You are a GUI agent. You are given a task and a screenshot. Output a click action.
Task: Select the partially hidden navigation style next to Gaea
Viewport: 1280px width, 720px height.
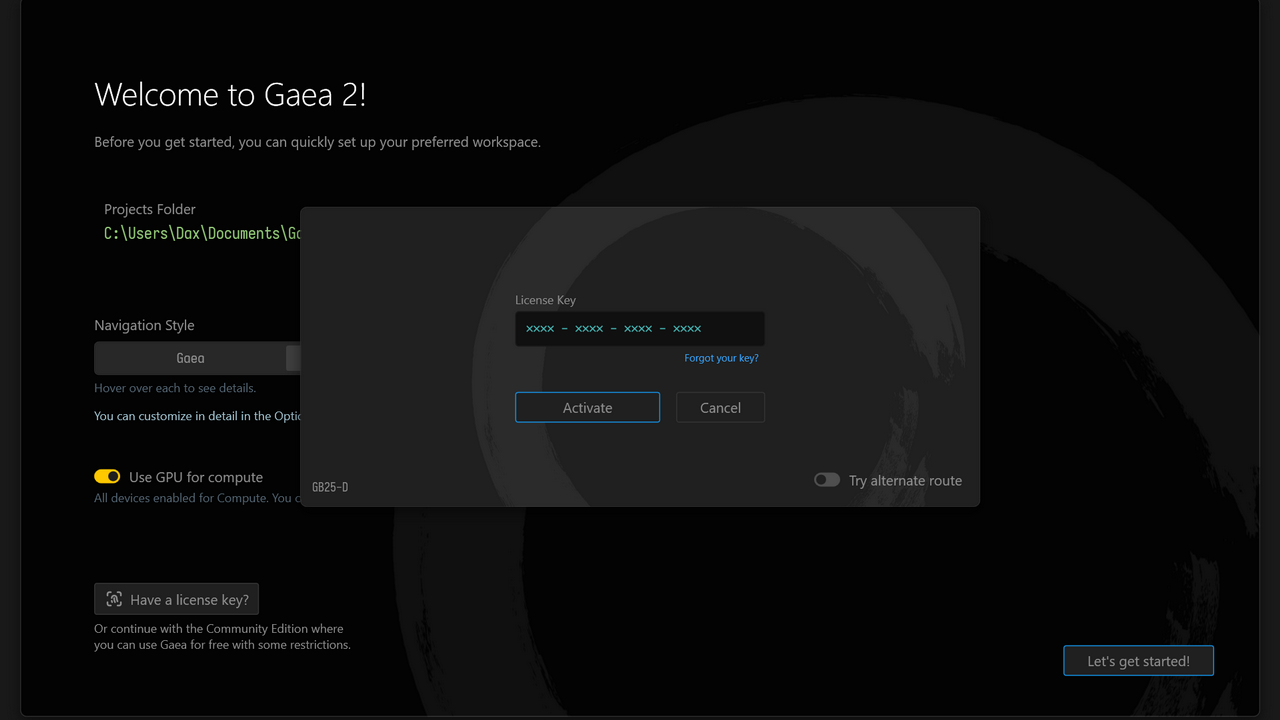point(293,358)
